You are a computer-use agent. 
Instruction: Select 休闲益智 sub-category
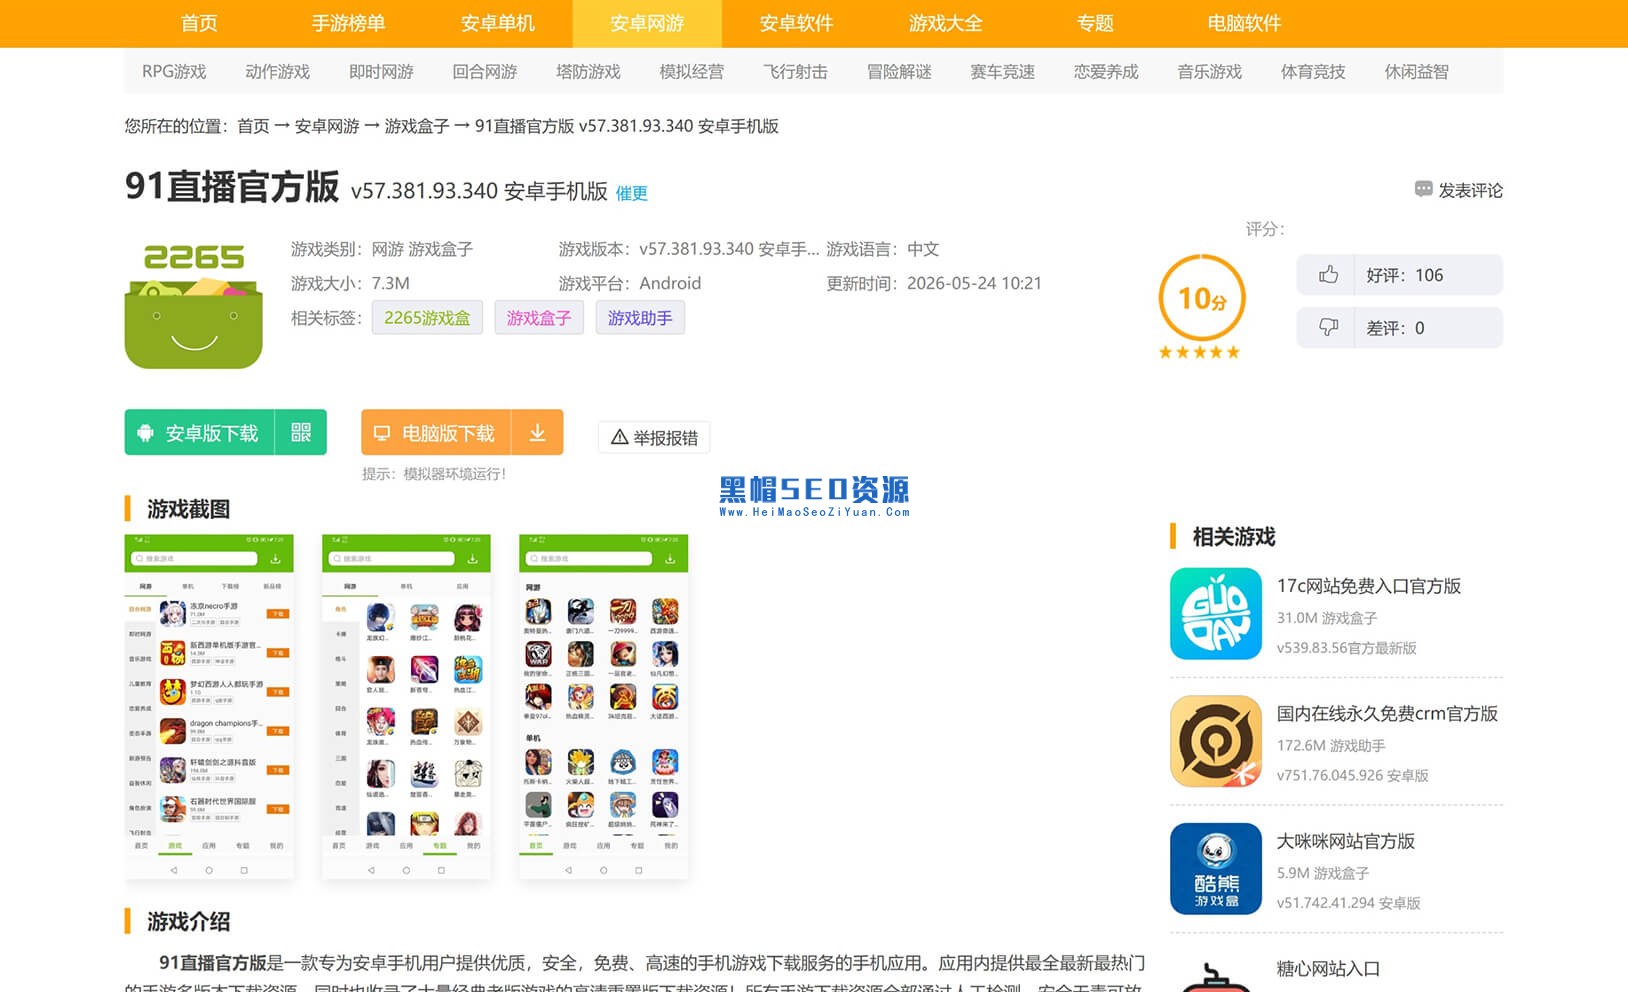pos(1416,72)
